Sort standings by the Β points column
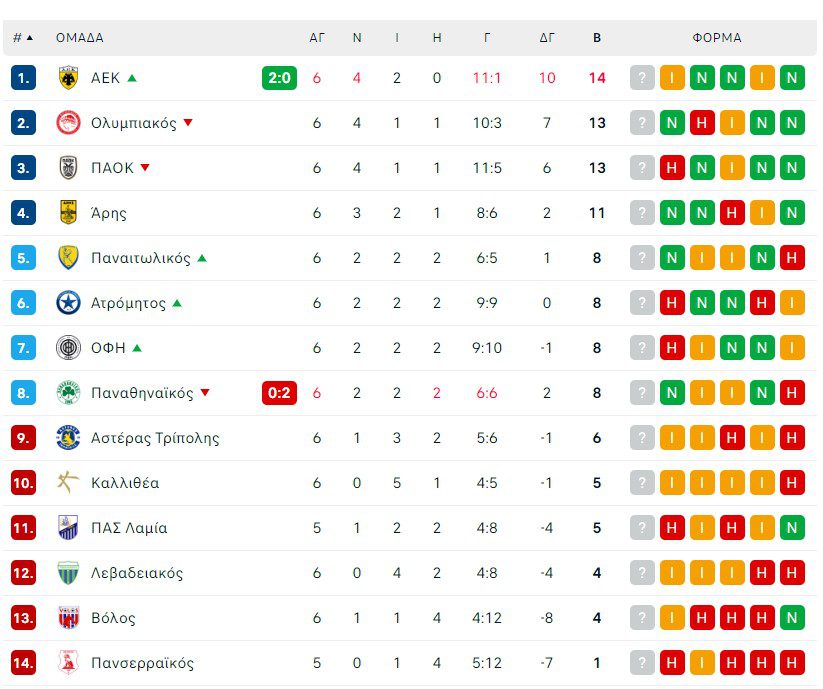The height and width of the screenshot is (689, 823). (x=597, y=38)
